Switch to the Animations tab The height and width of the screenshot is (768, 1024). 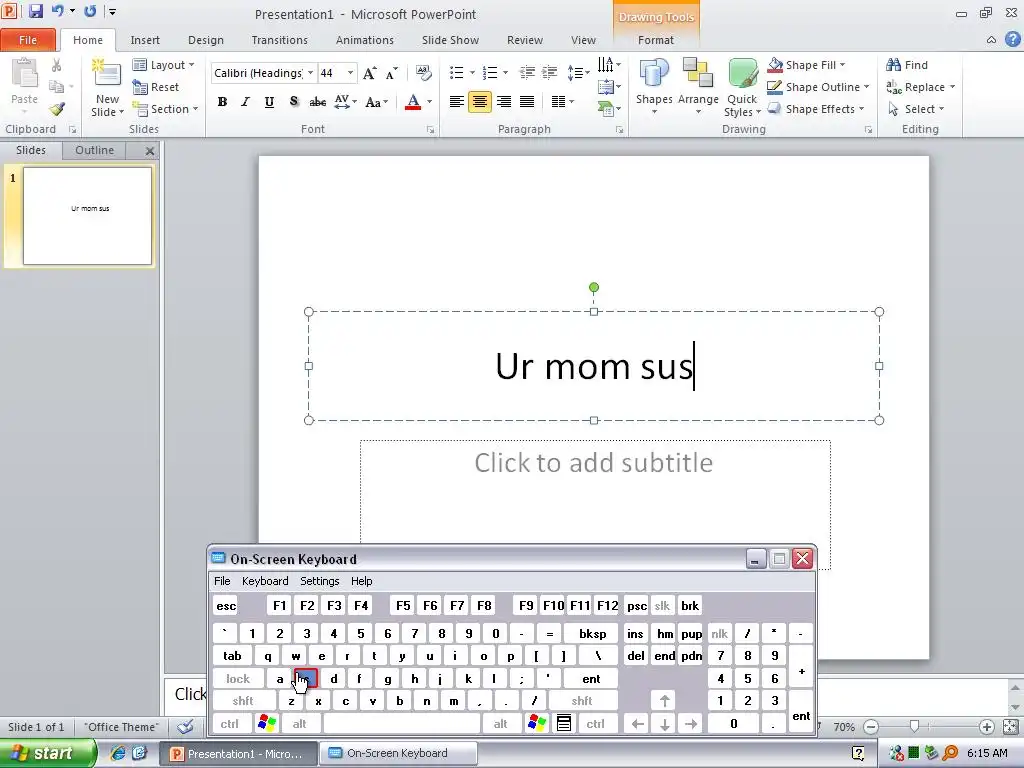(x=364, y=40)
